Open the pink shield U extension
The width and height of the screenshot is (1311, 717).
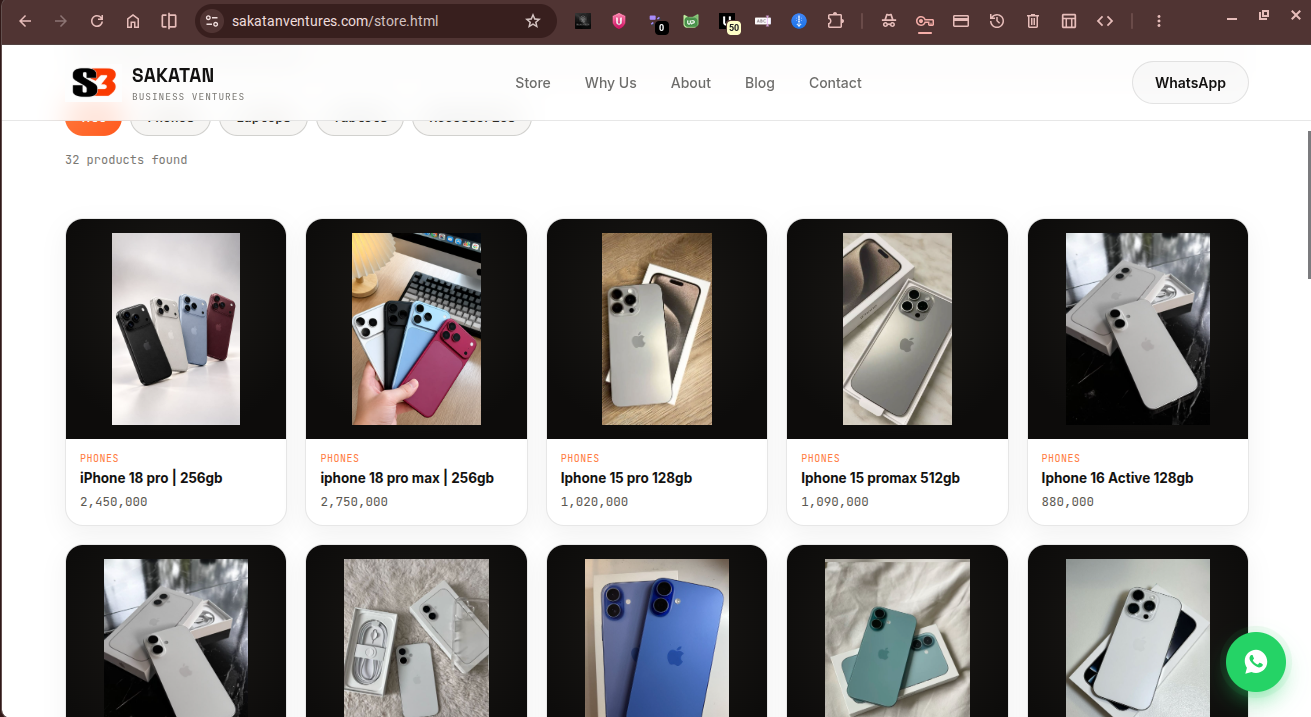(619, 21)
